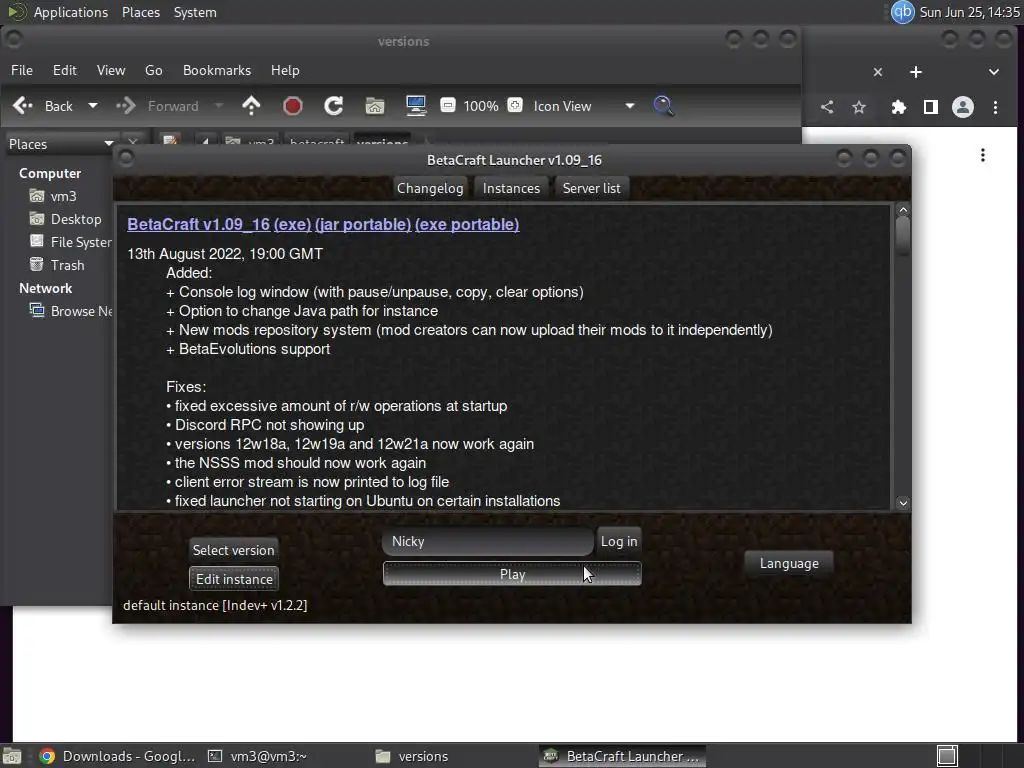Open Chrome three-dot main menu
Screen dimensions: 1024x768
(995, 107)
